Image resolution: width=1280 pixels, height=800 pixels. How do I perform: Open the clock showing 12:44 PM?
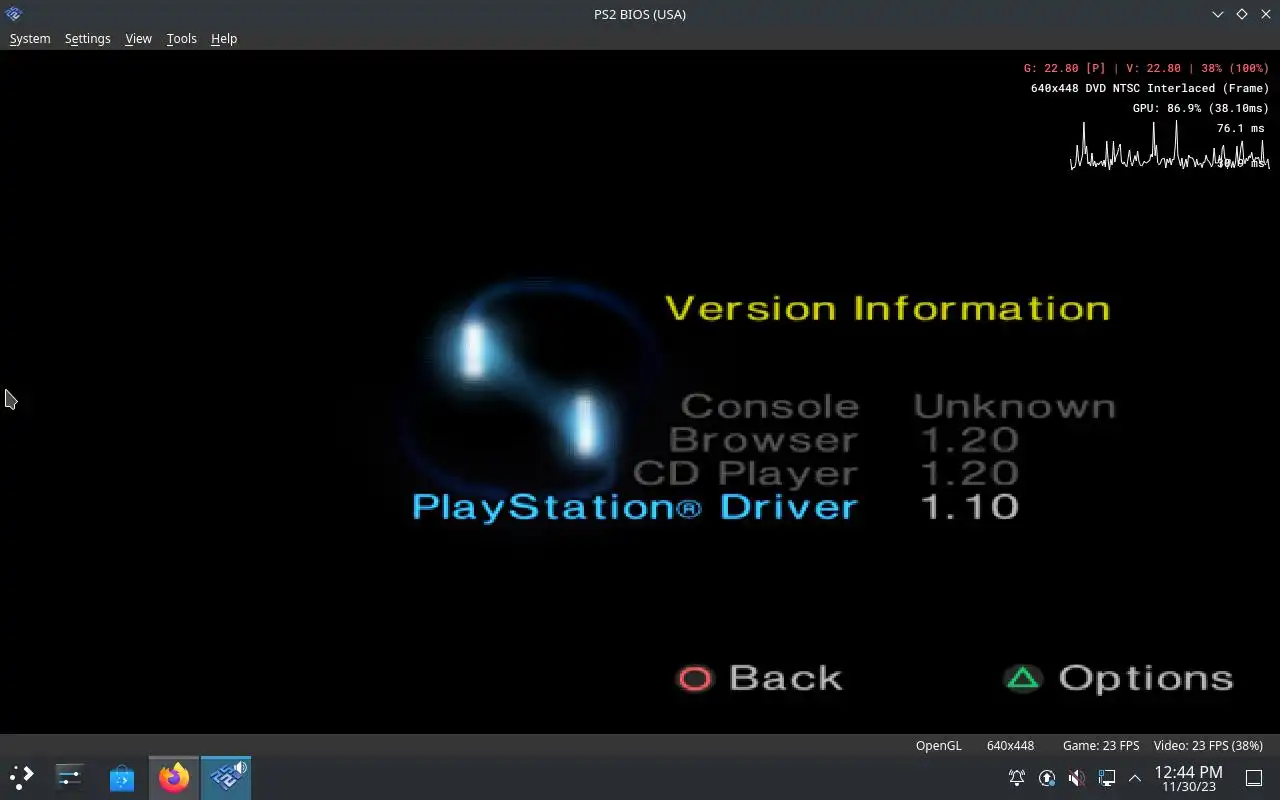[x=1188, y=778]
